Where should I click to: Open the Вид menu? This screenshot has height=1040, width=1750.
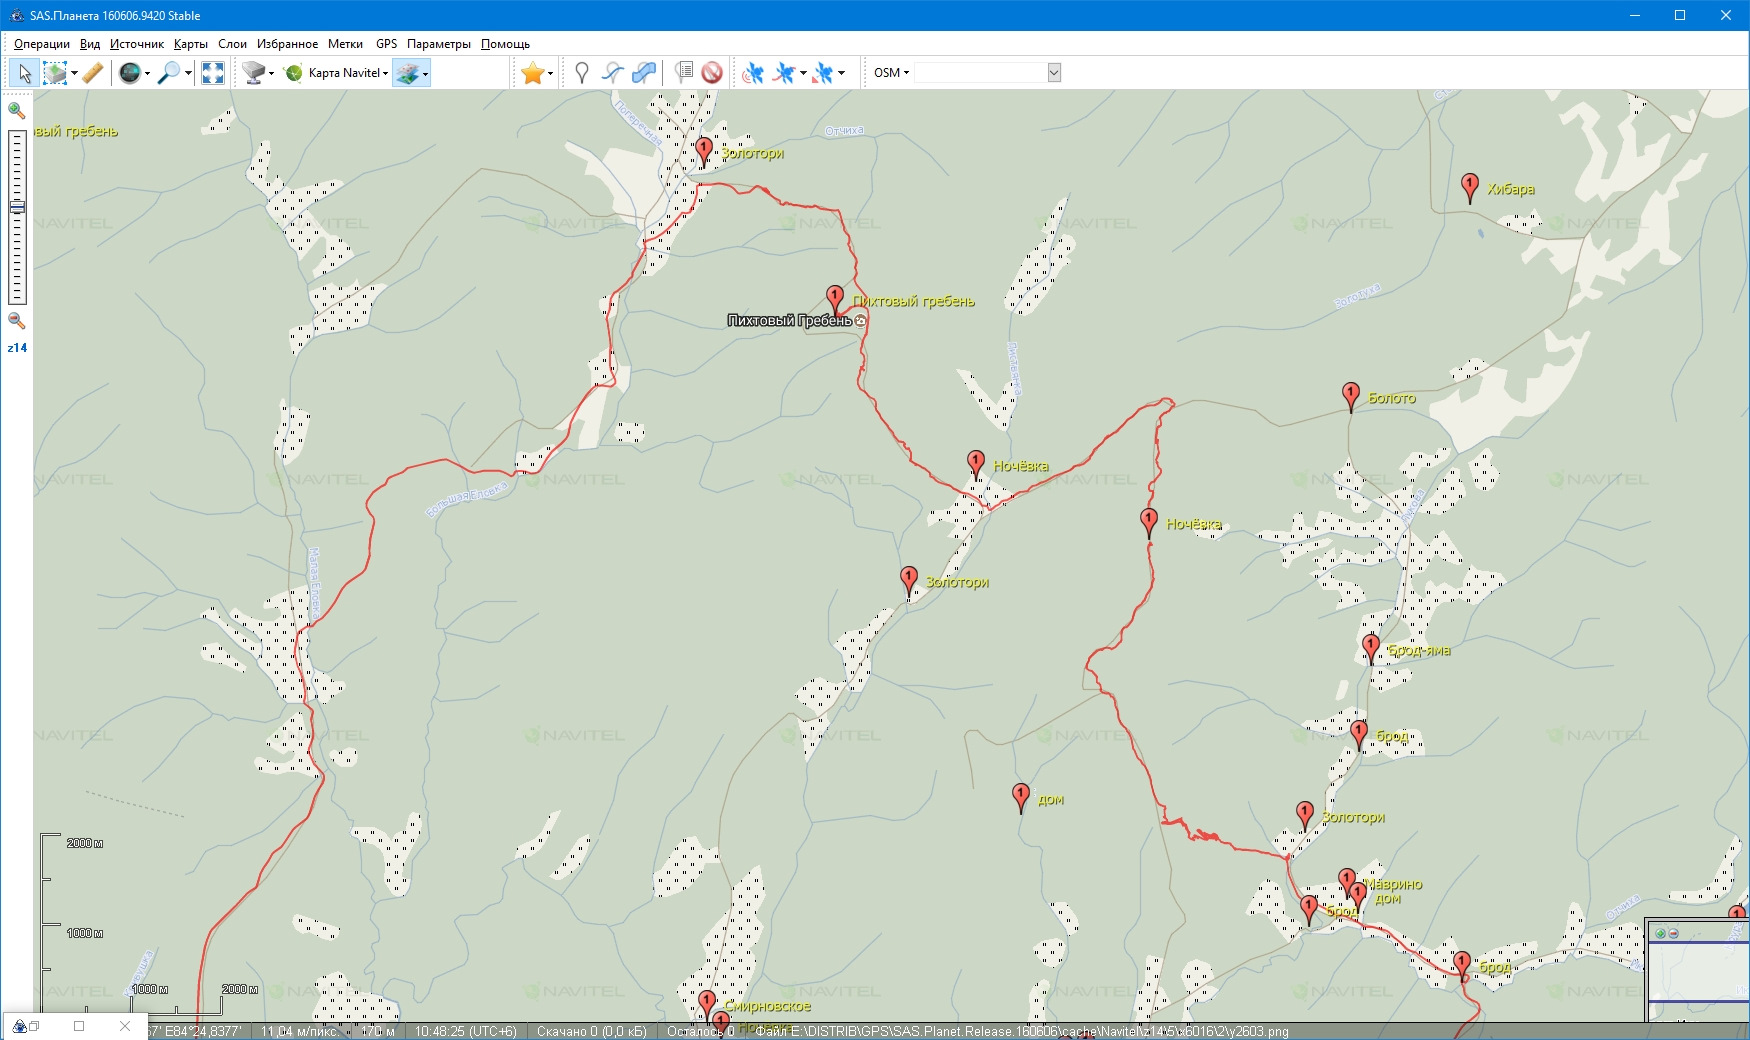[x=90, y=44]
